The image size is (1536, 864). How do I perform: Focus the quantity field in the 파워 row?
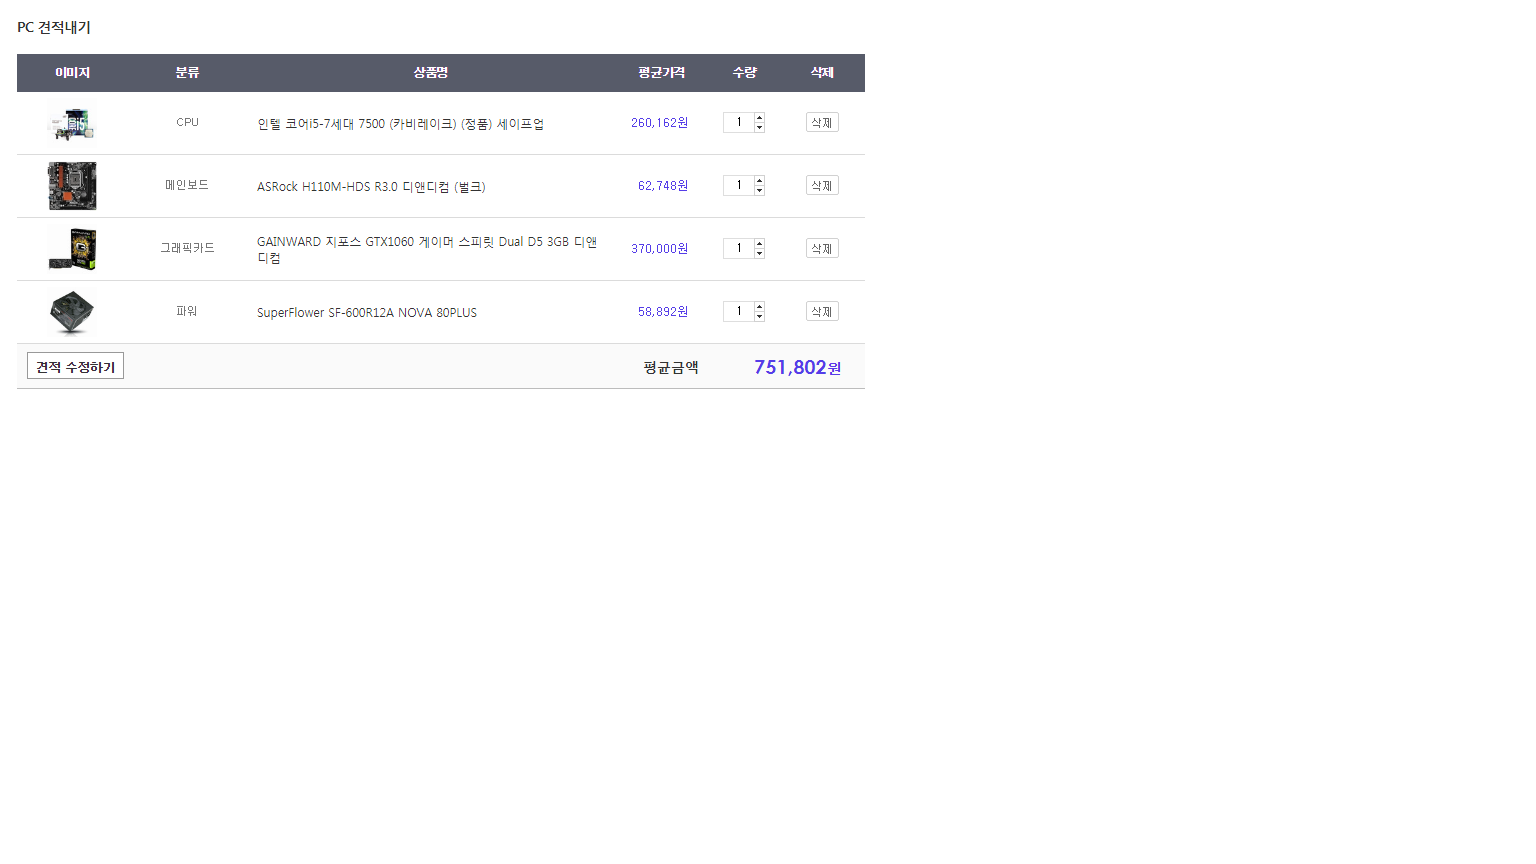click(739, 311)
